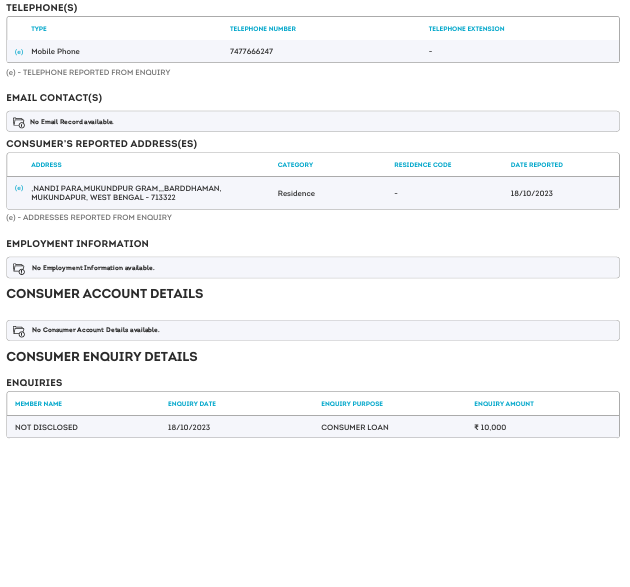Click the NOT DISCLOSED member name entry

pos(46,427)
